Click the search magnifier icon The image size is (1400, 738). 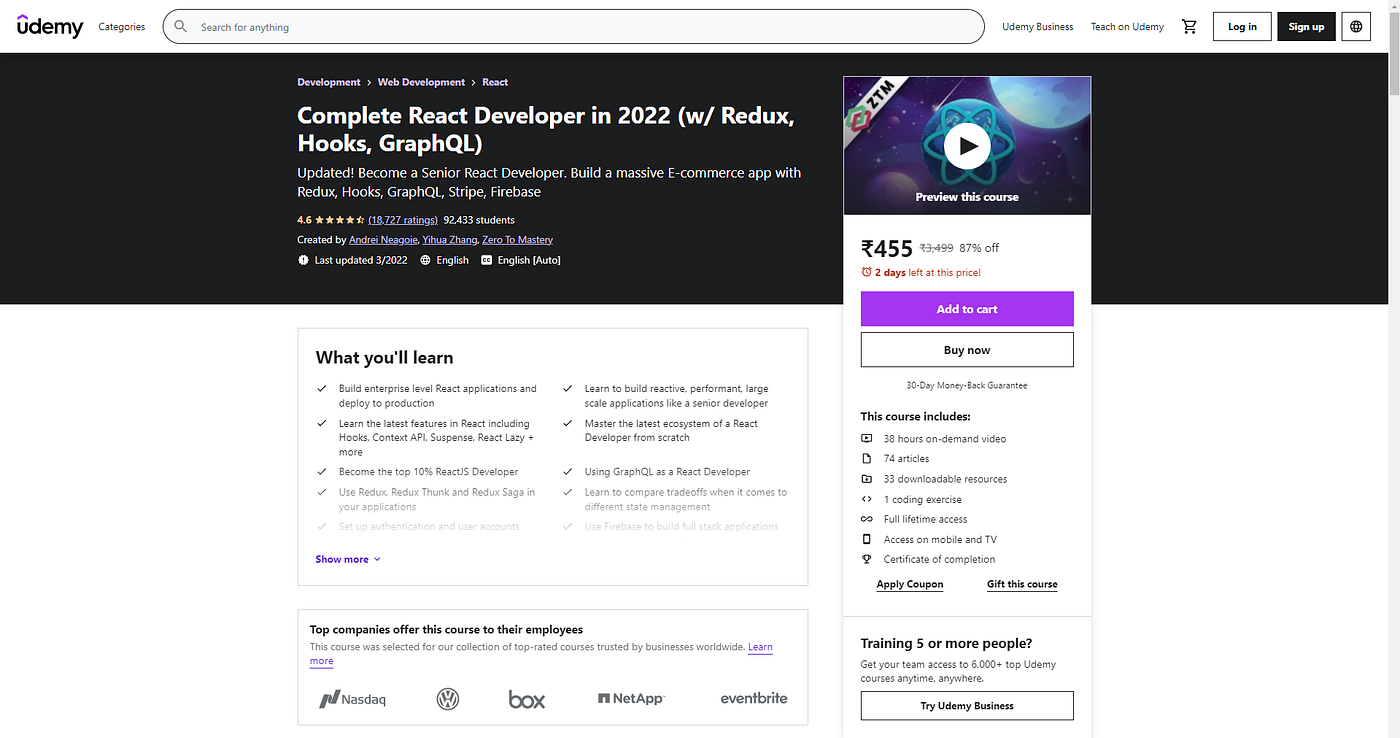tap(181, 27)
